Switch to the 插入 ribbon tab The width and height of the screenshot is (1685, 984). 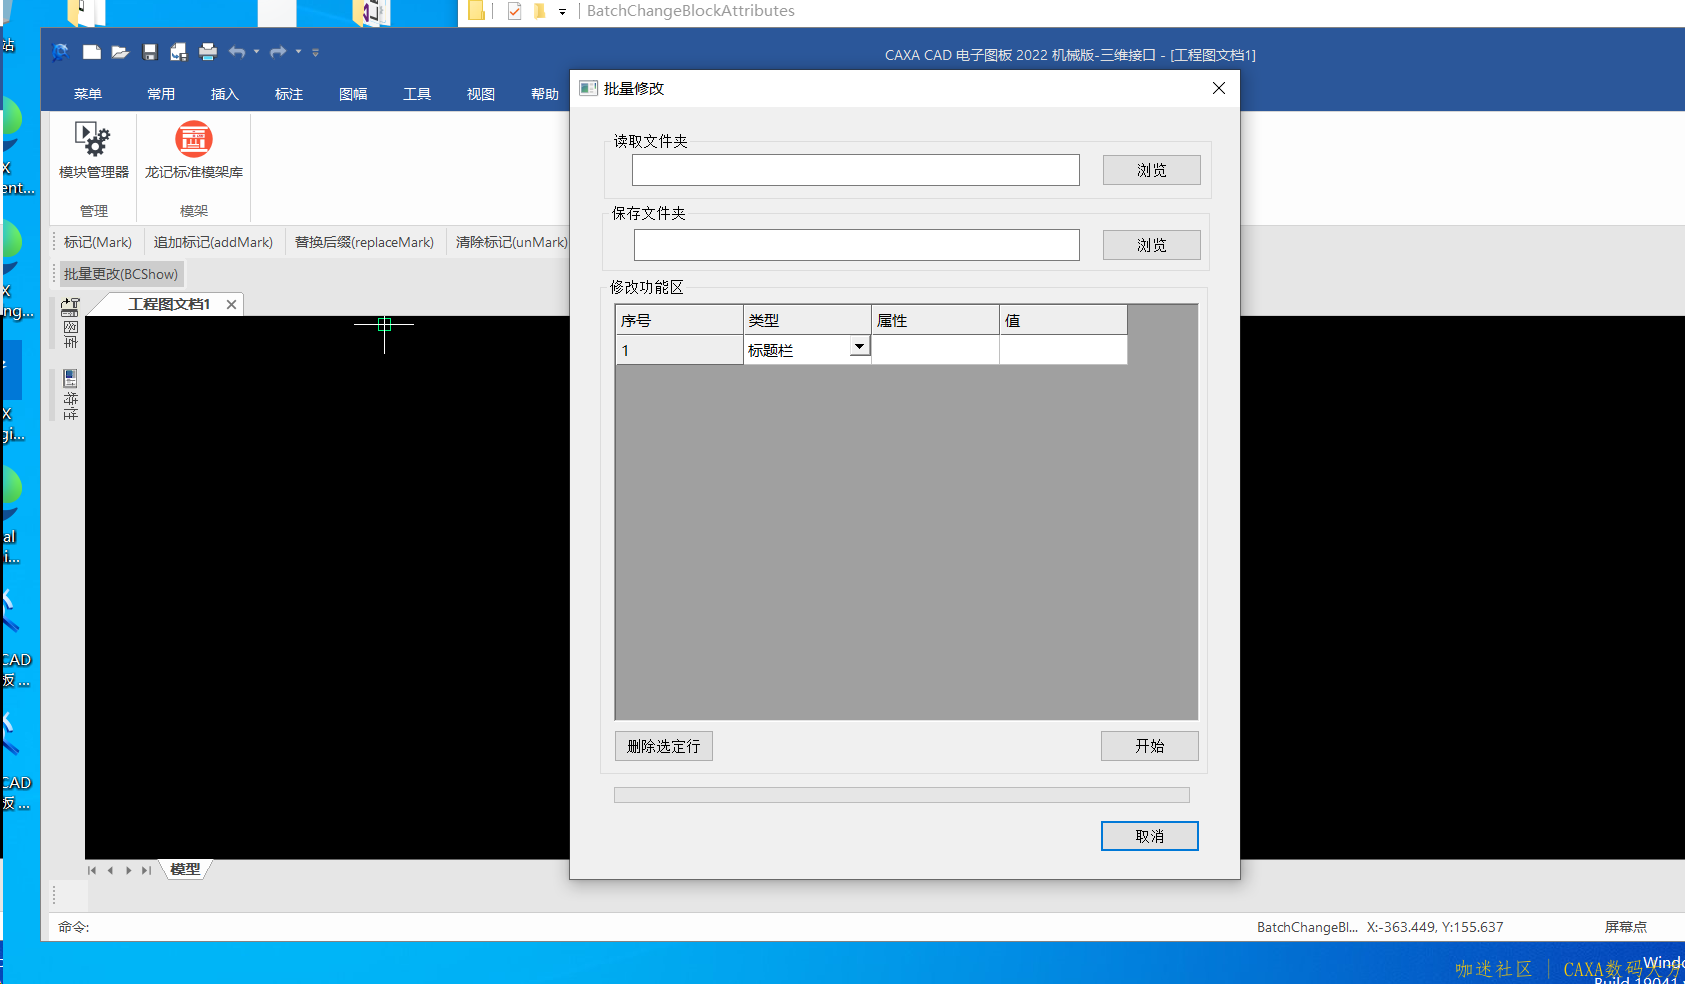225,94
